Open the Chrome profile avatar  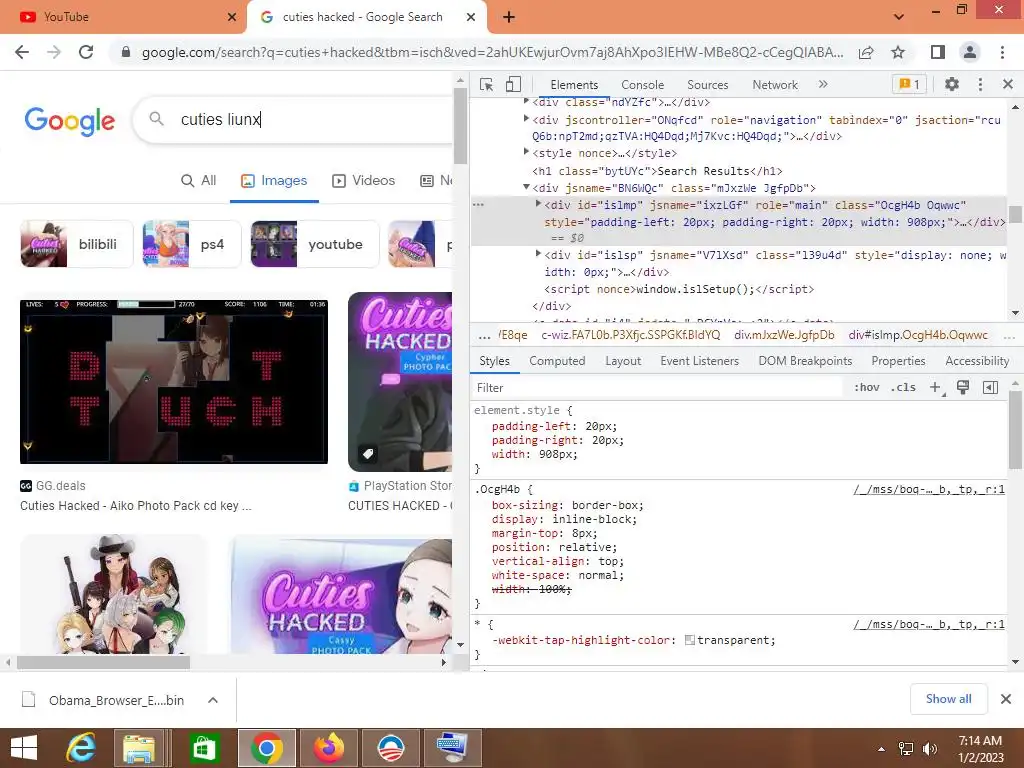(x=970, y=52)
